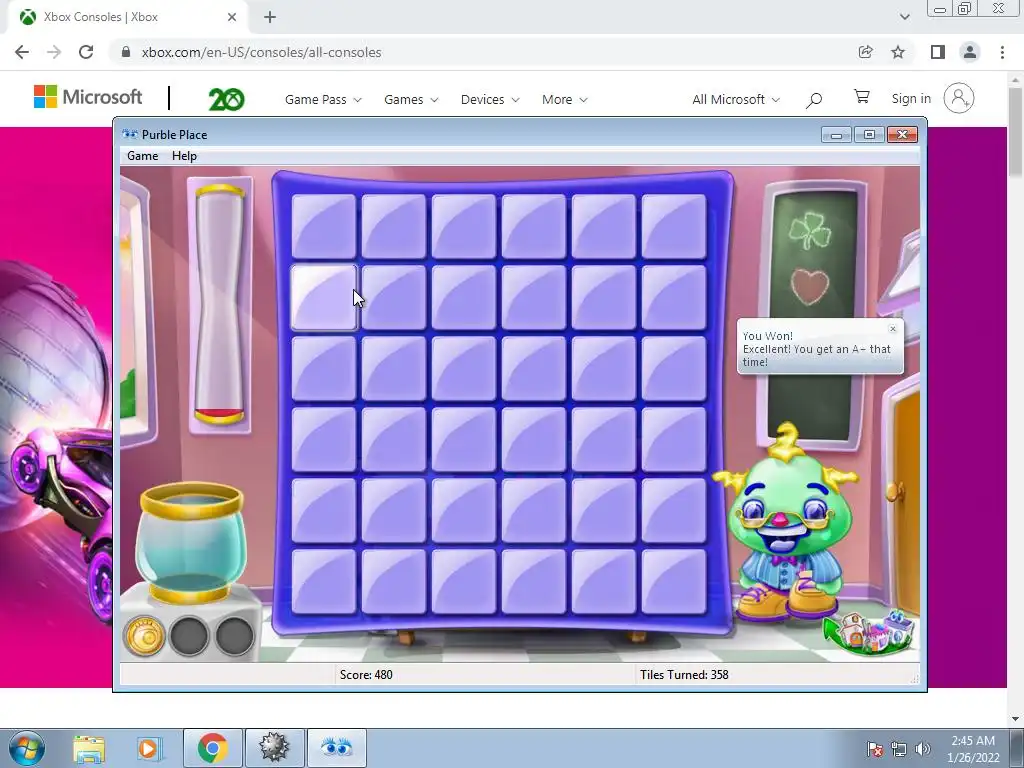Open the Chrome three-dot menu
Screen dimensions: 1024x768
(1002, 52)
